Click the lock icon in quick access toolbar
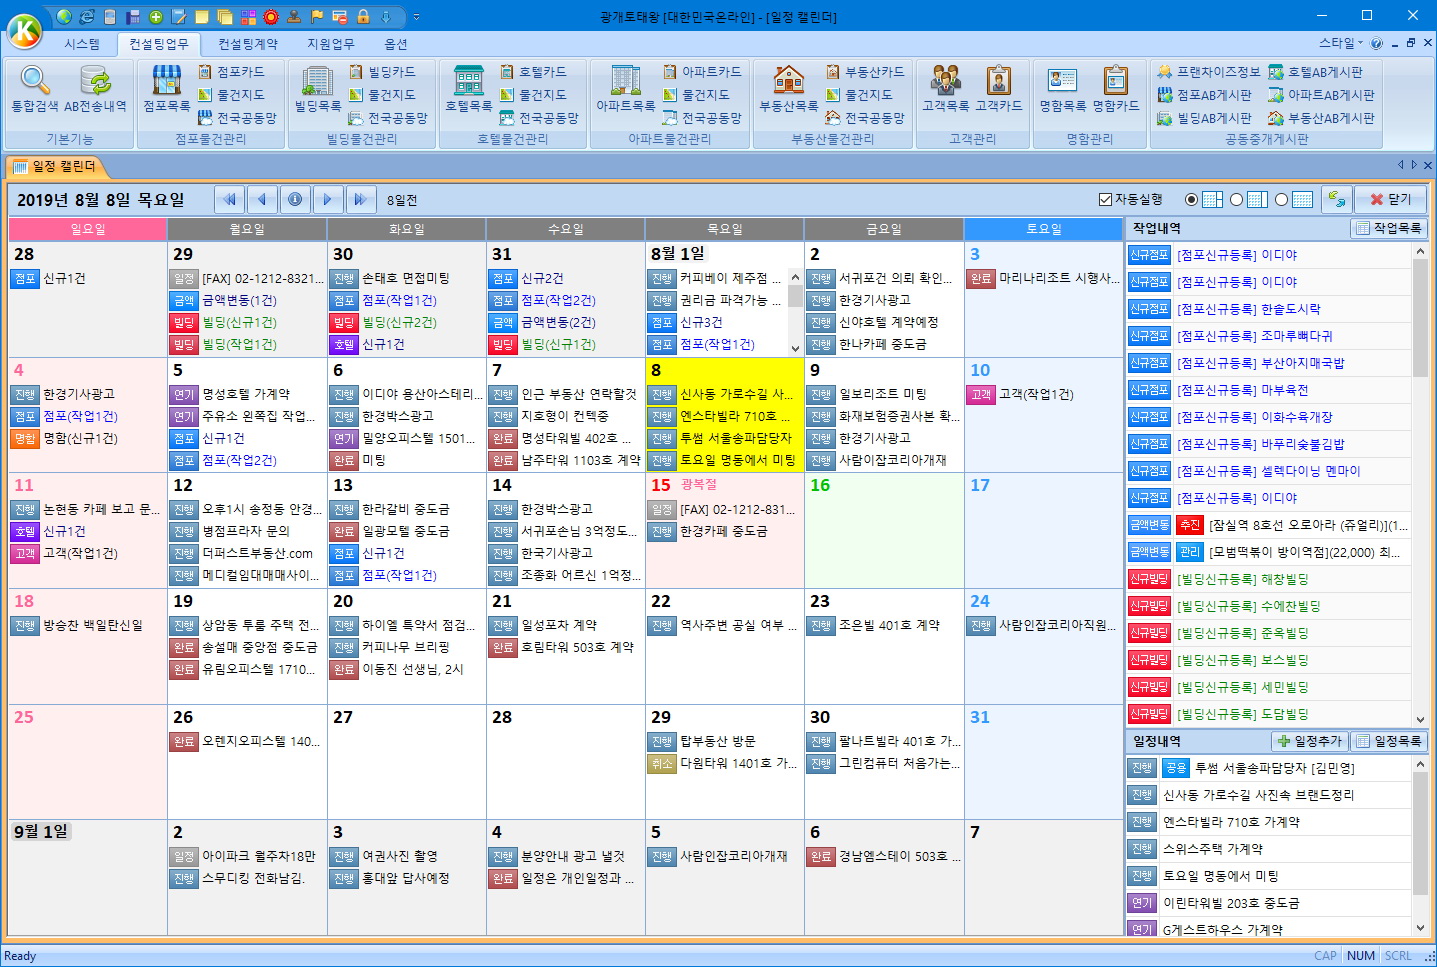 [x=363, y=17]
